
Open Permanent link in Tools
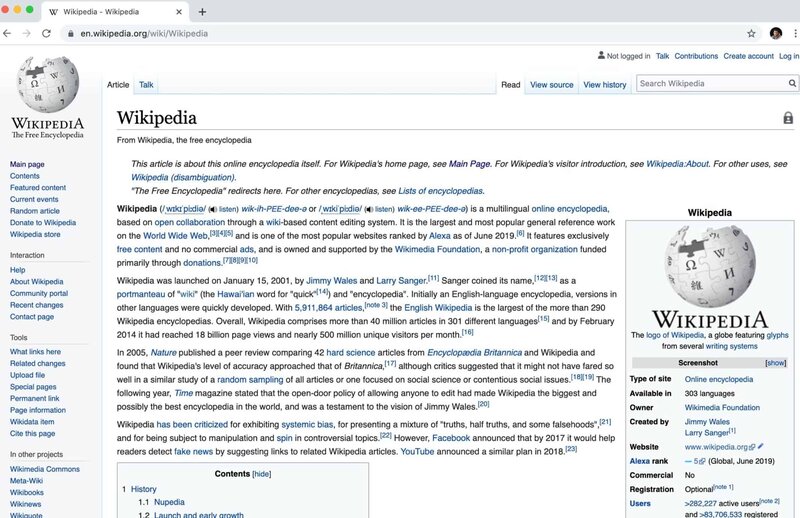click(x=35, y=399)
